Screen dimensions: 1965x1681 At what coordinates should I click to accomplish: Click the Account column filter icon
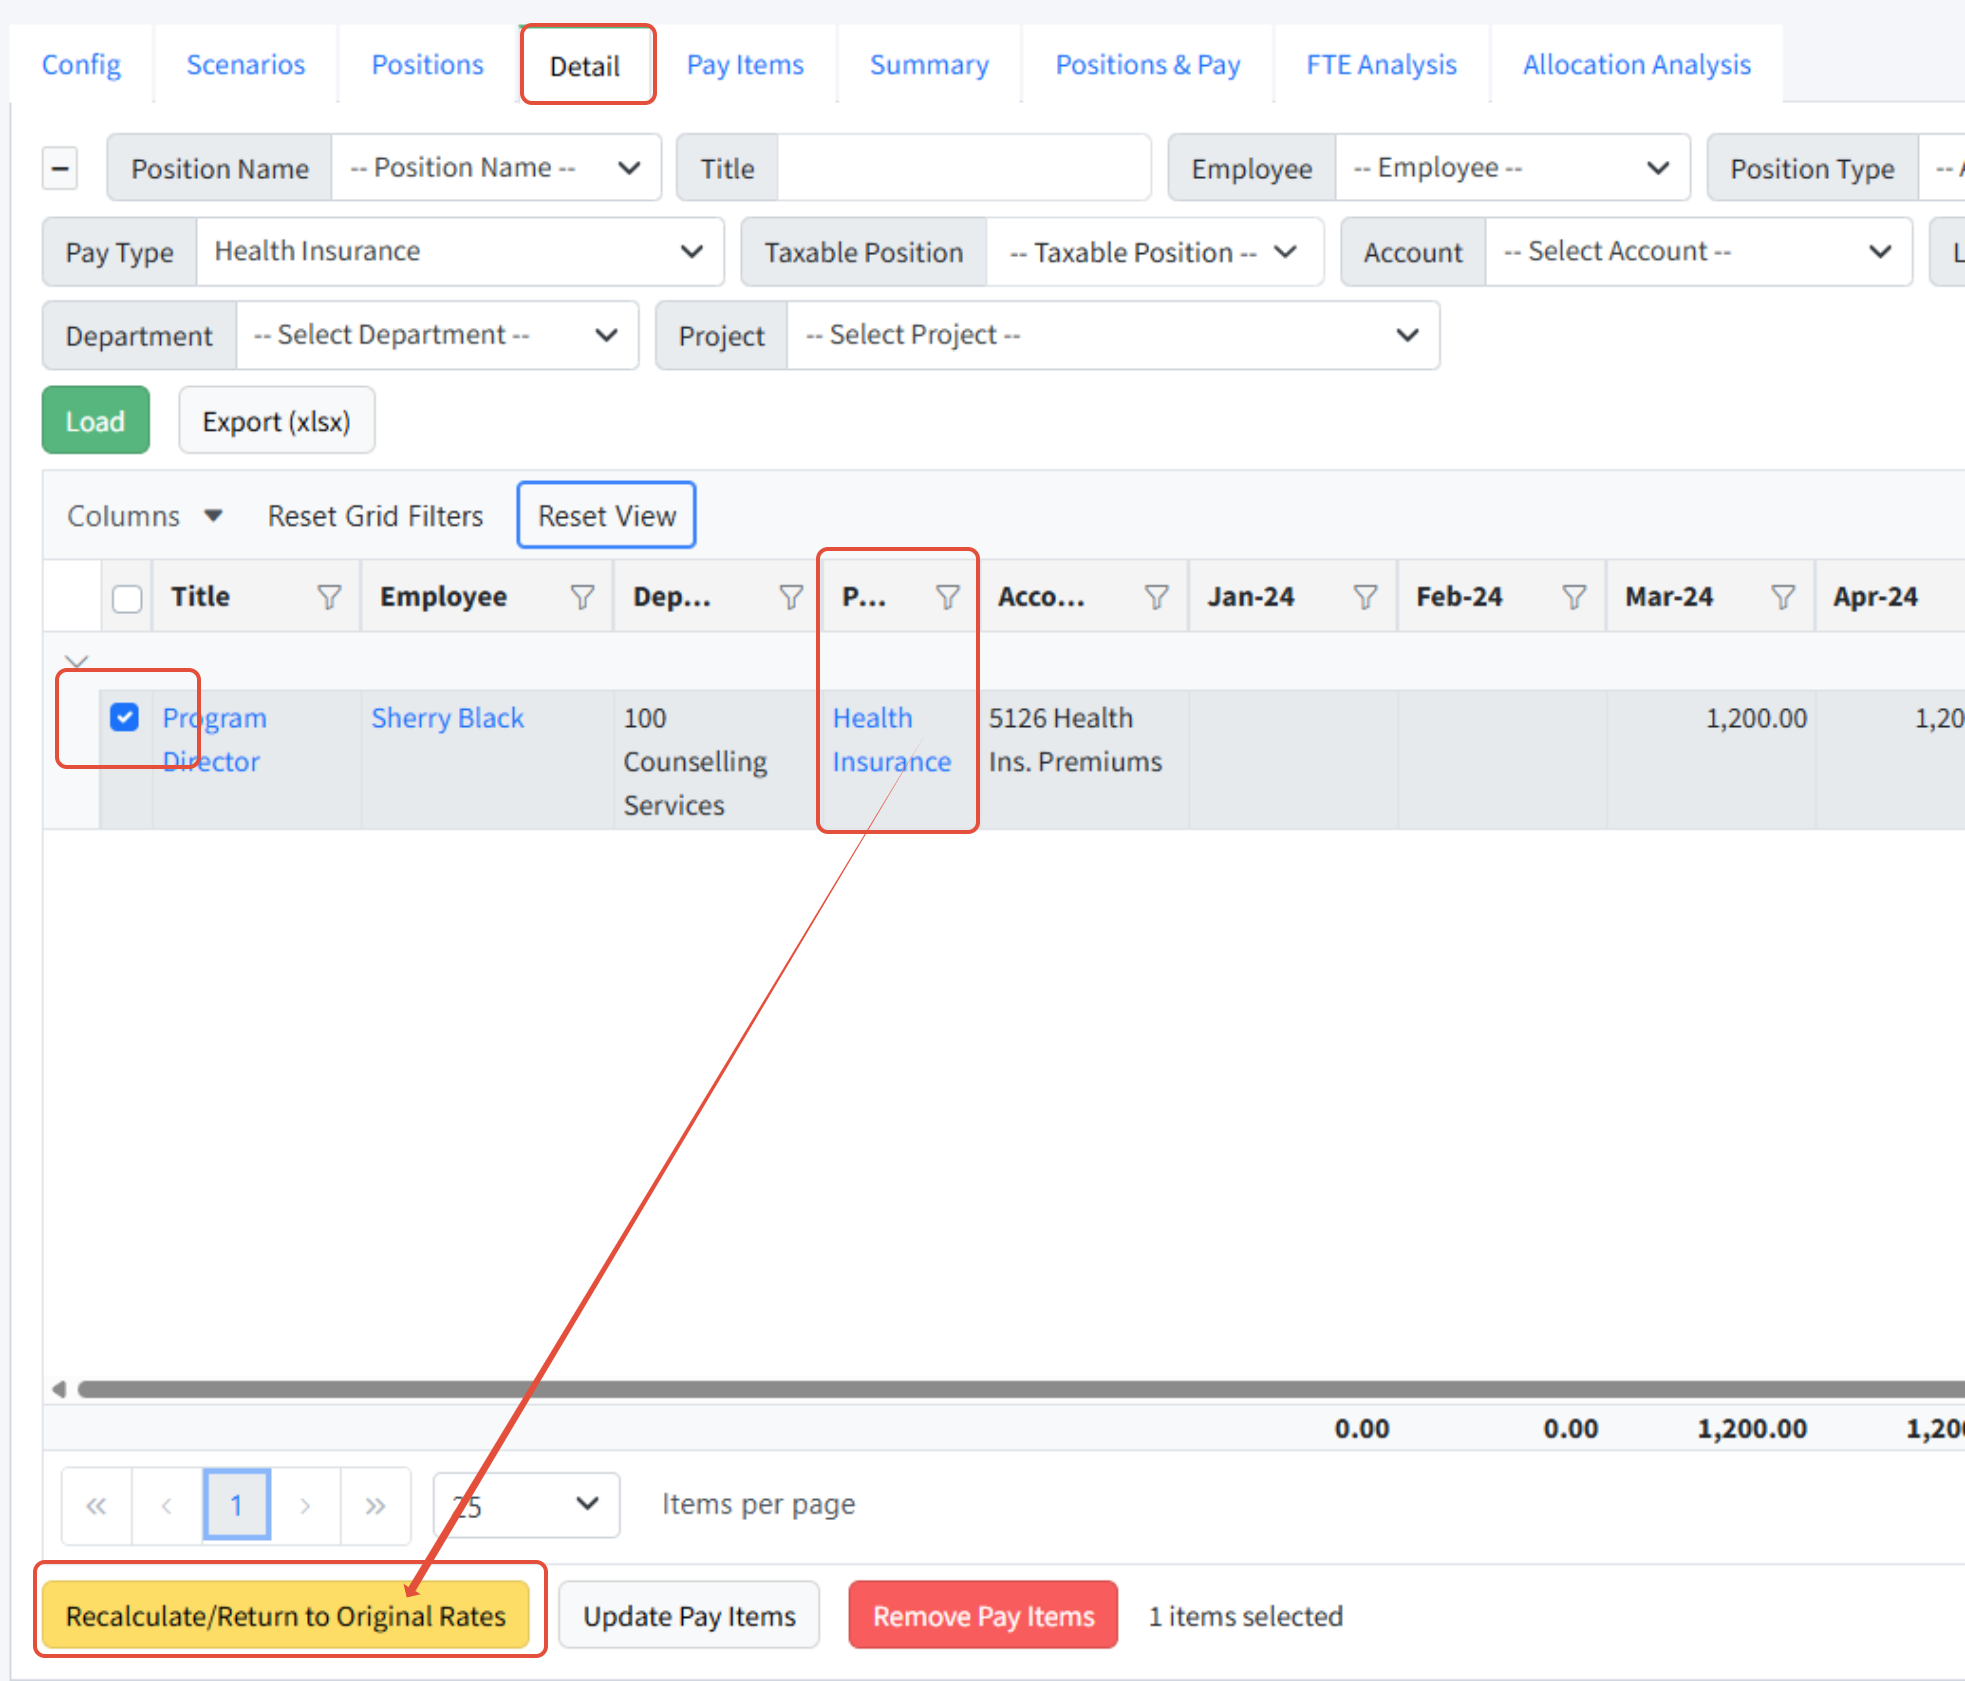coord(1156,597)
